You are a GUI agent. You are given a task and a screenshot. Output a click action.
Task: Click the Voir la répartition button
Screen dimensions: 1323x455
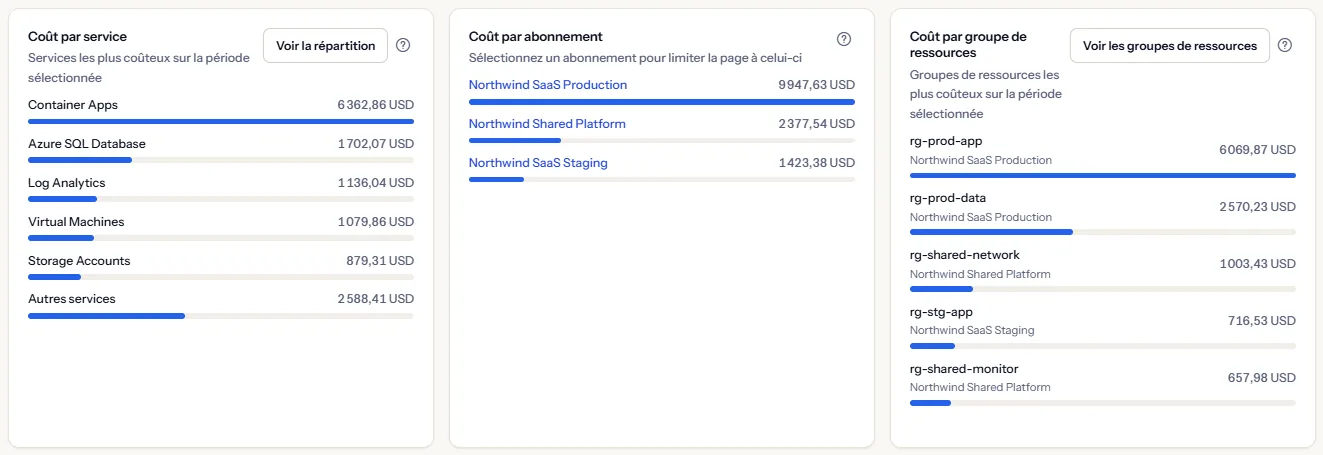[x=325, y=46]
